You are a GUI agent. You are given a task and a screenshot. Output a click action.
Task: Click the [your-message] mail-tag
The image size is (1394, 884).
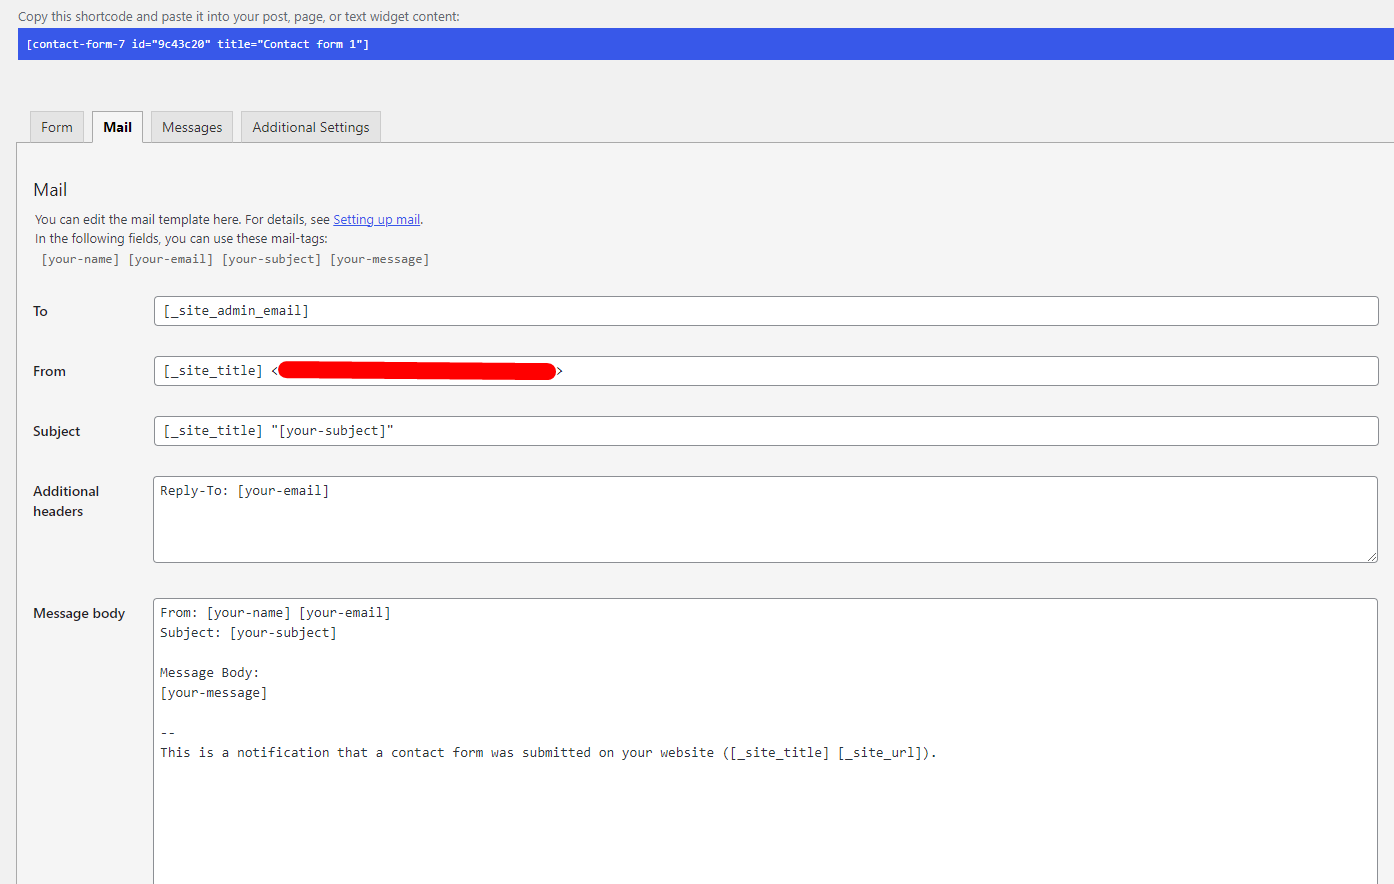coord(379,258)
